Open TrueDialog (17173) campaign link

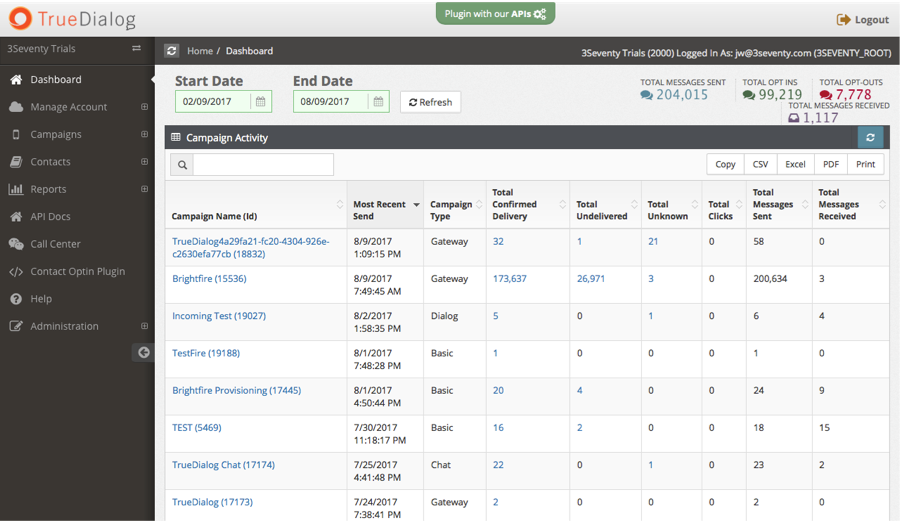(212, 502)
